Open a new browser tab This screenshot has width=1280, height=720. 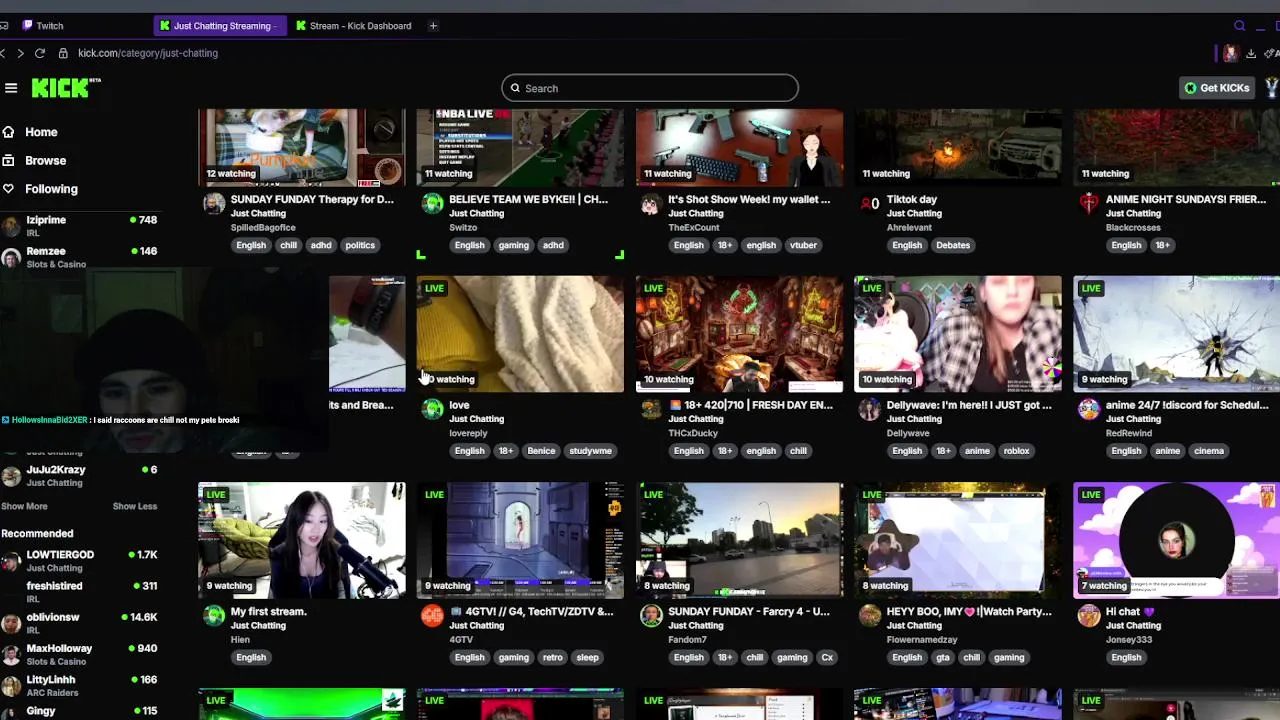click(433, 26)
